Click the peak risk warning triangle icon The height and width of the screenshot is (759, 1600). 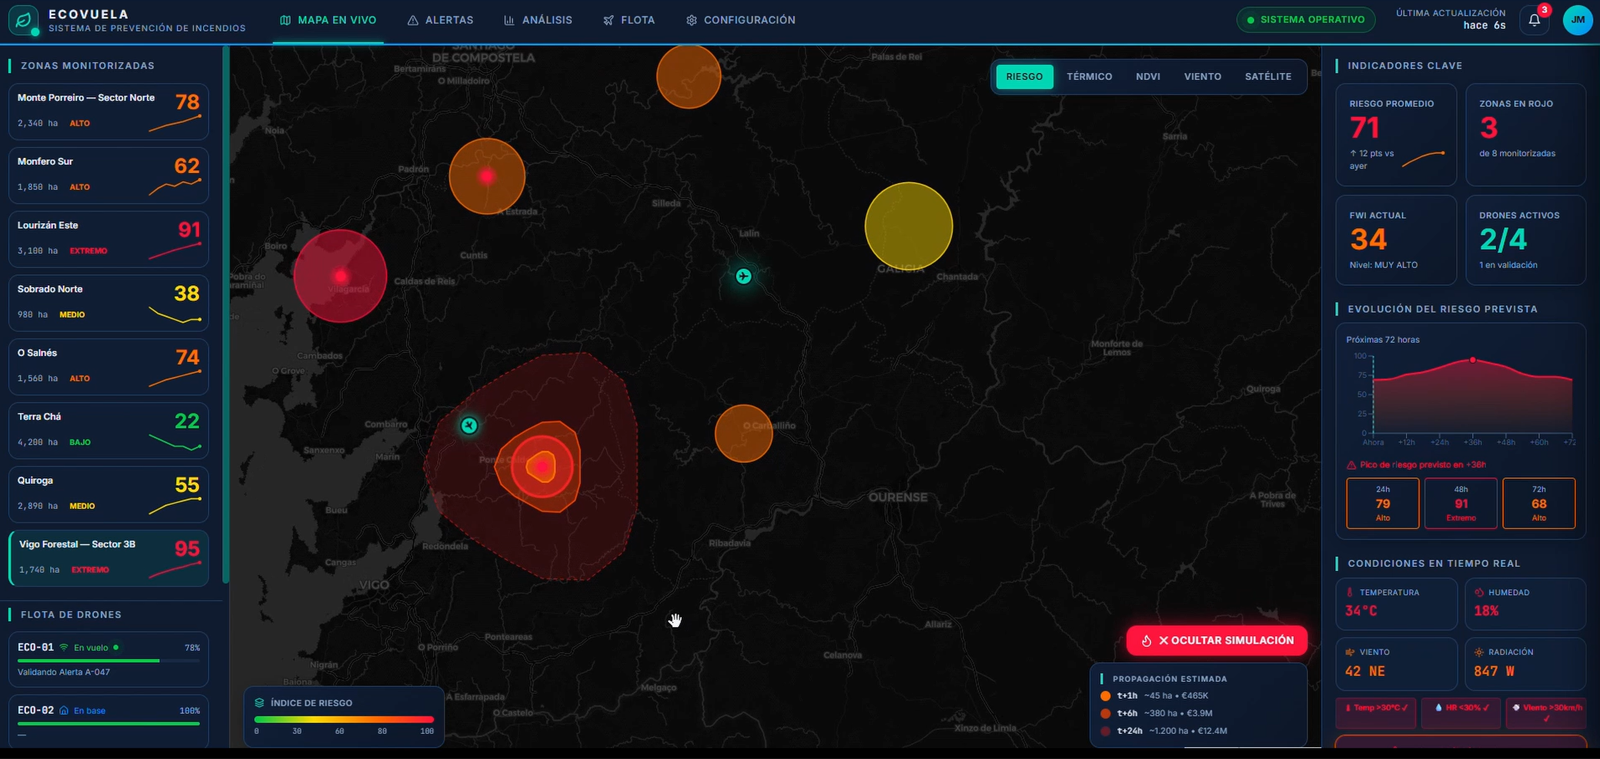pyautogui.click(x=1351, y=465)
